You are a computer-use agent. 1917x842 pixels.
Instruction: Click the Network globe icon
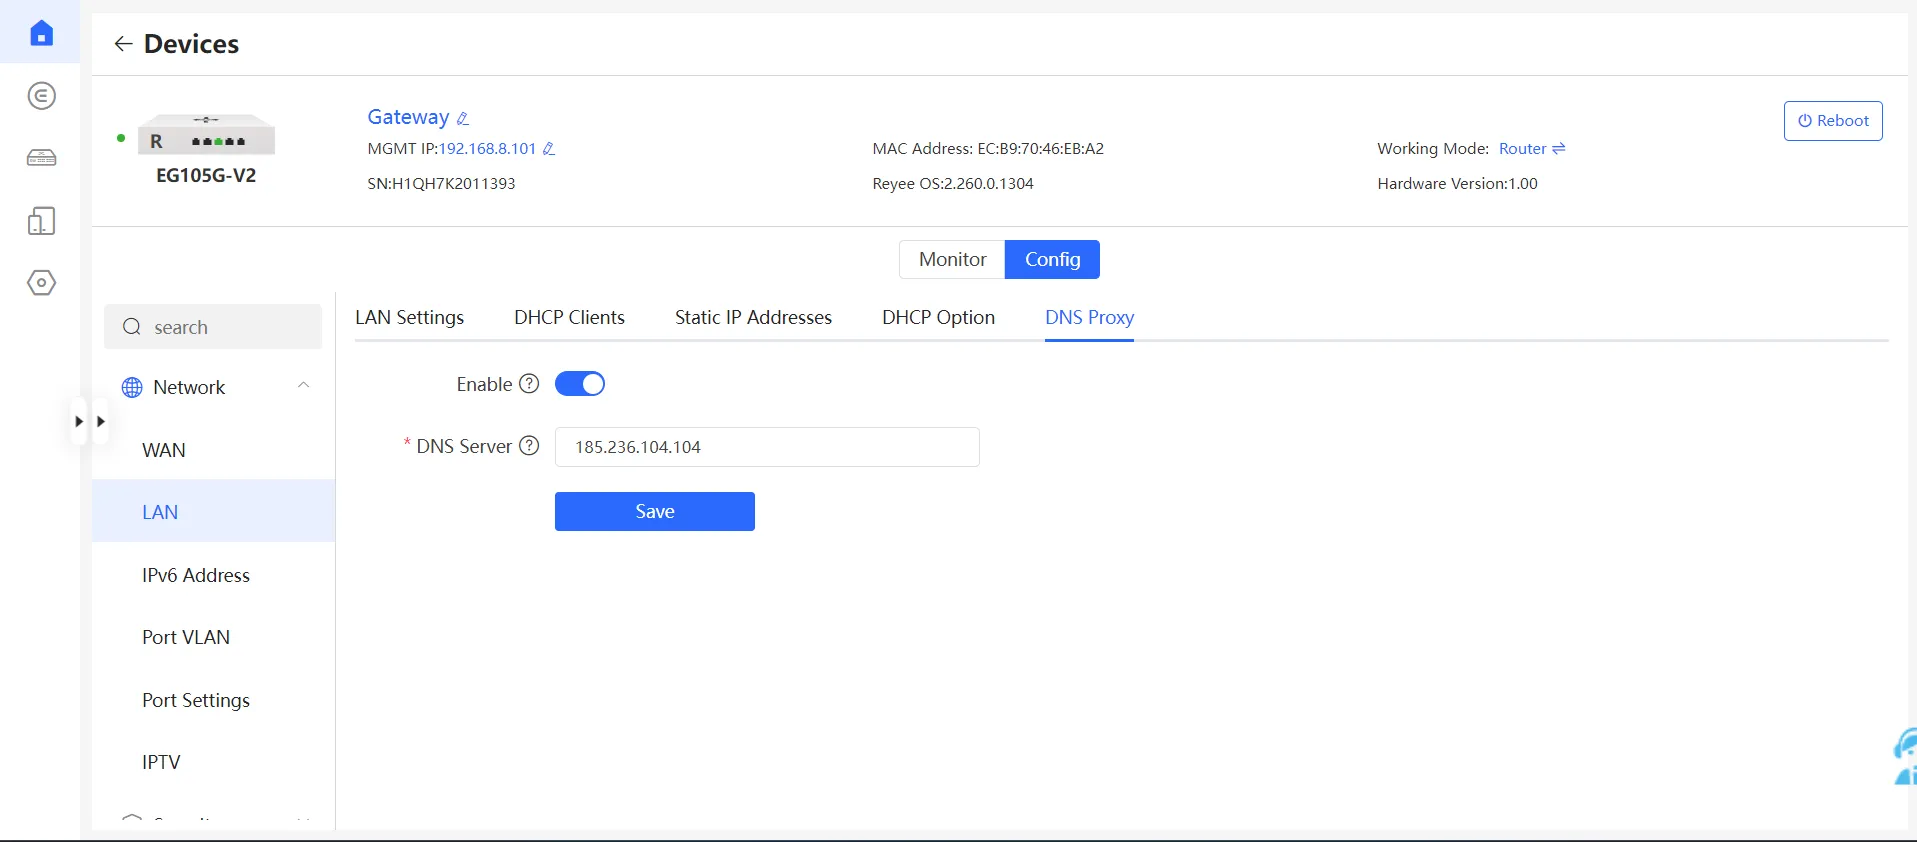coord(132,388)
